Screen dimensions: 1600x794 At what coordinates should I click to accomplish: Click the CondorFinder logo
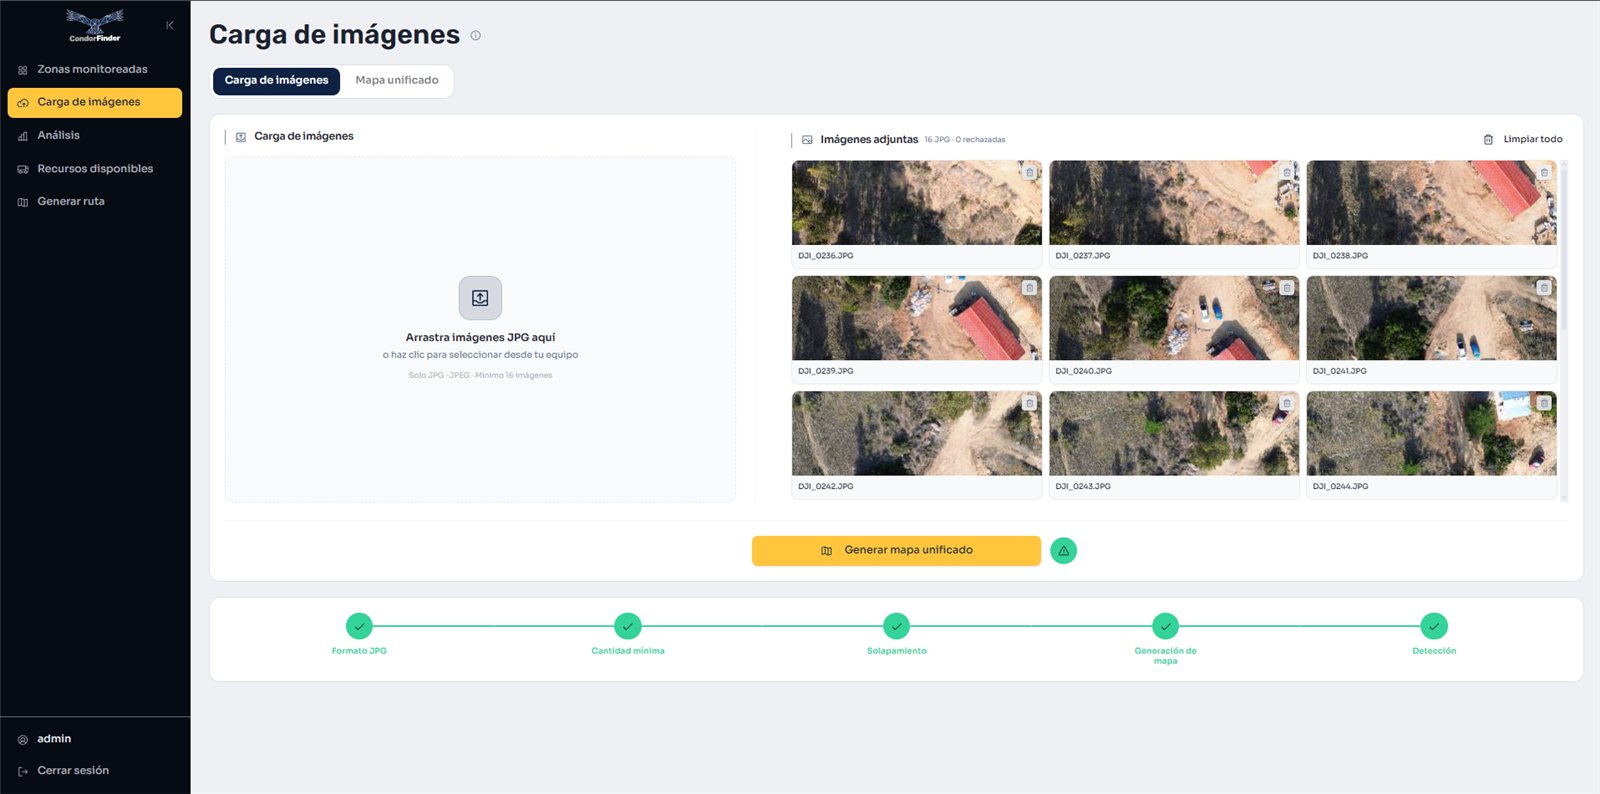tap(95, 26)
